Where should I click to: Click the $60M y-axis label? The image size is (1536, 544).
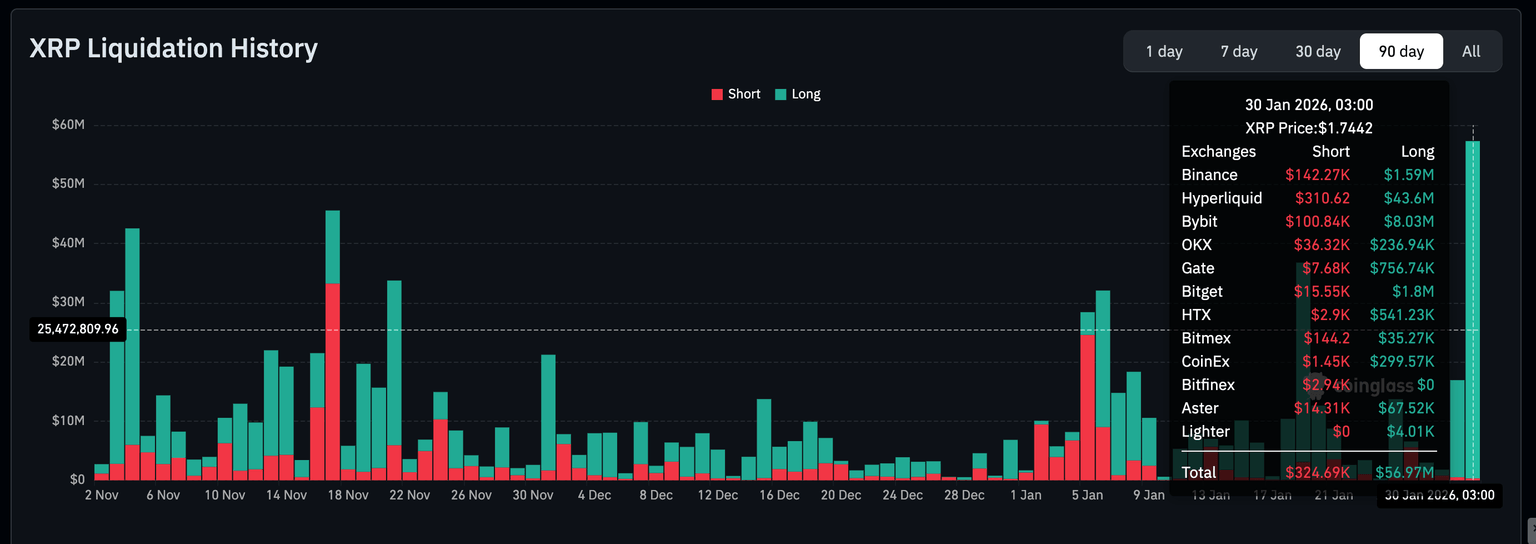pos(68,125)
